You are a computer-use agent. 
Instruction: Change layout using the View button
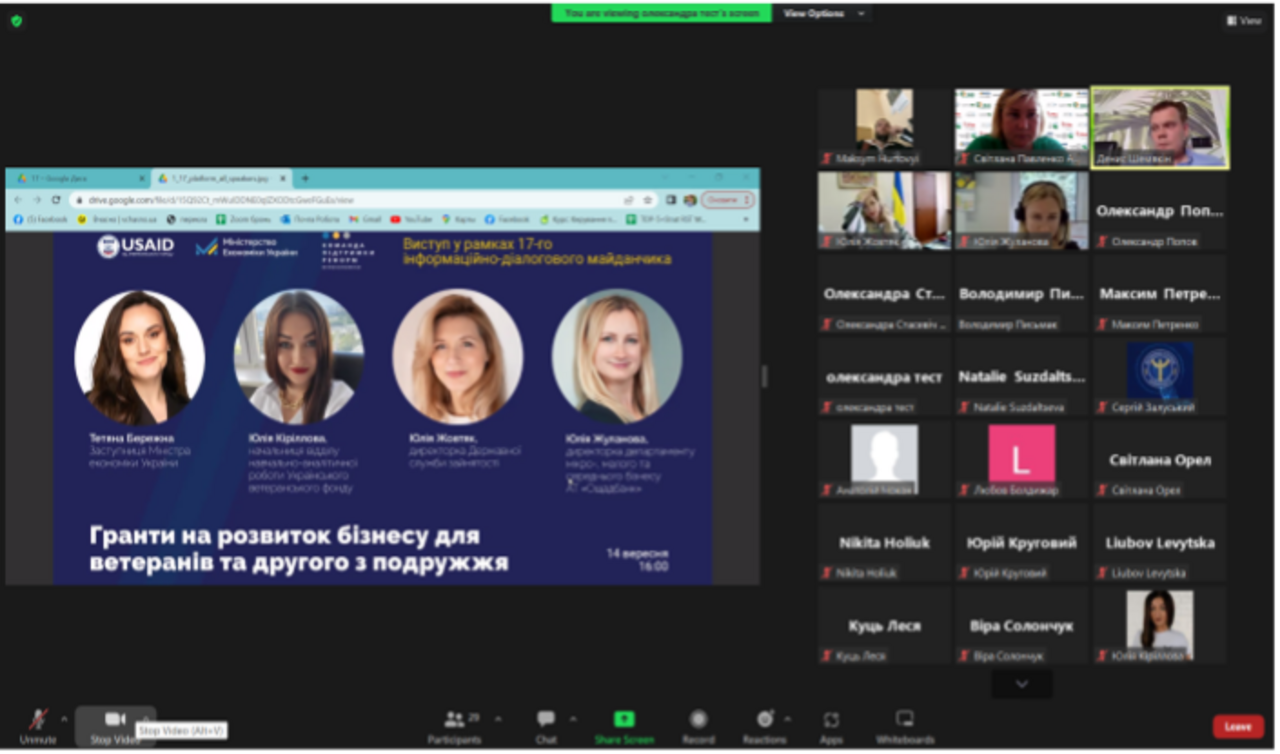pos(1244,20)
